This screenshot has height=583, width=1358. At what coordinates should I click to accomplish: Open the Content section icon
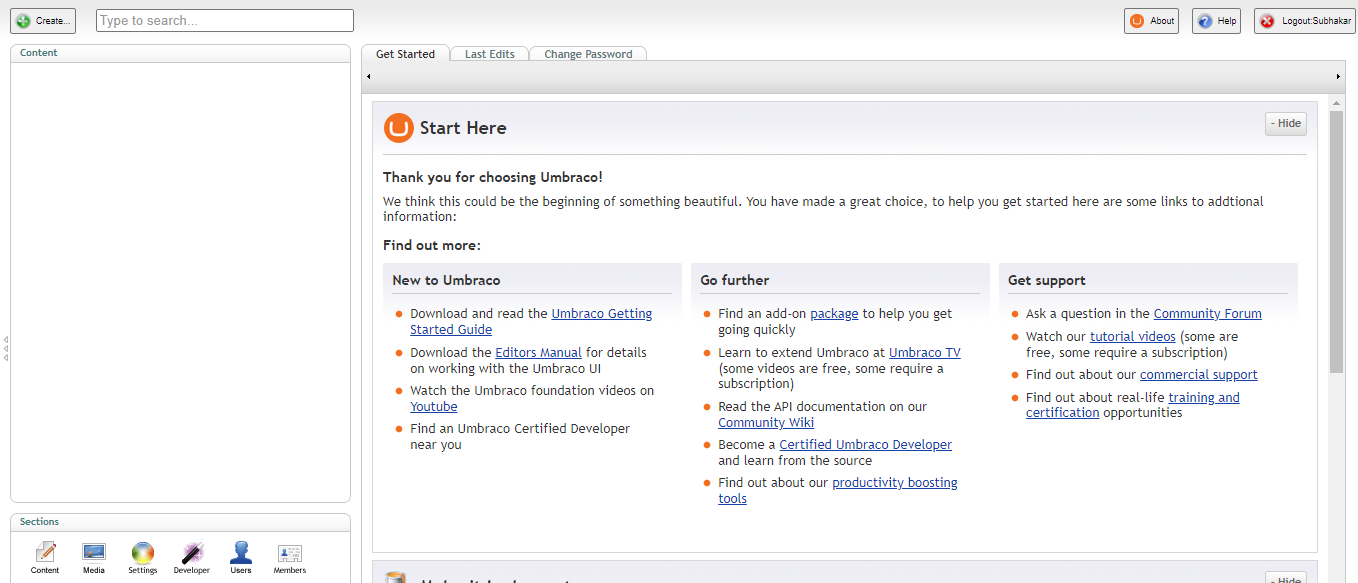pyautogui.click(x=45, y=558)
